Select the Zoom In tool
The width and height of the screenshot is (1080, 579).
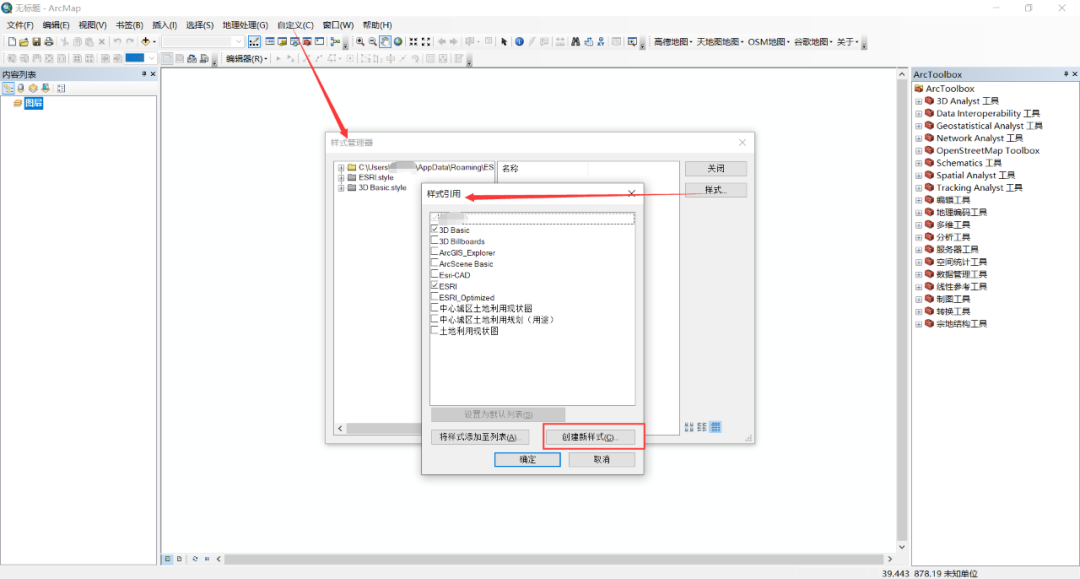pyautogui.click(x=360, y=42)
